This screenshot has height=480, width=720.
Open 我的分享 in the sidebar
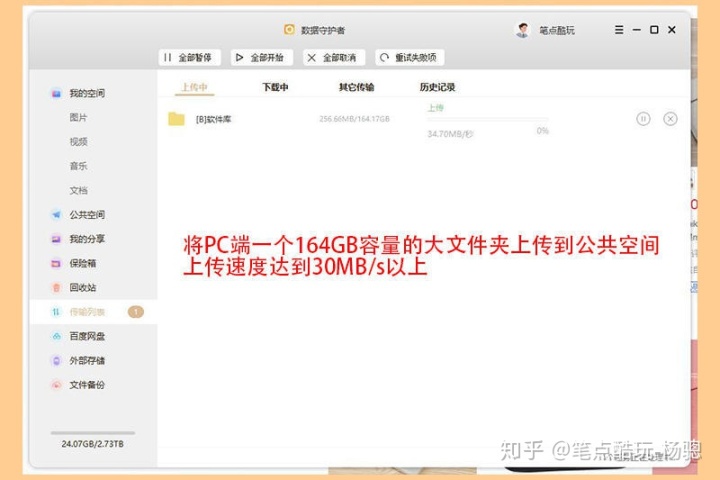[87, 239]
